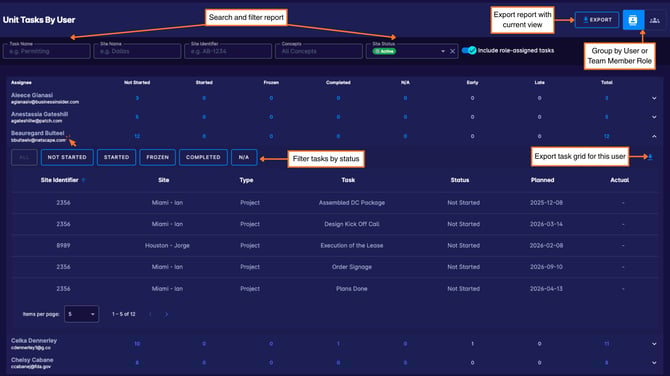Click Beauregard Bulteel's Total count

606,136
